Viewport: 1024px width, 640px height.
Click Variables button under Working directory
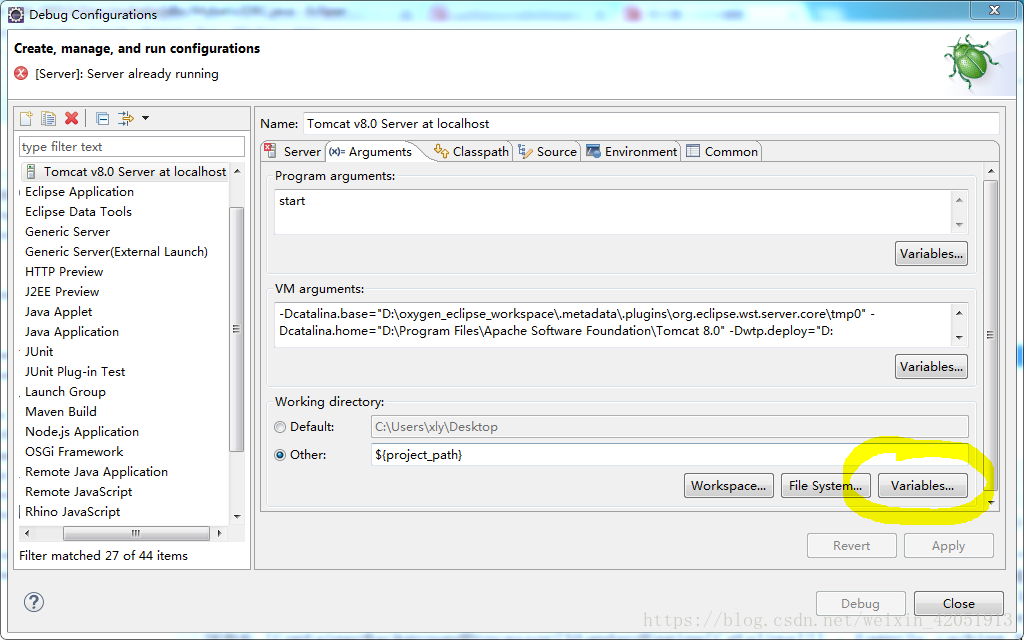click(923, 486)
